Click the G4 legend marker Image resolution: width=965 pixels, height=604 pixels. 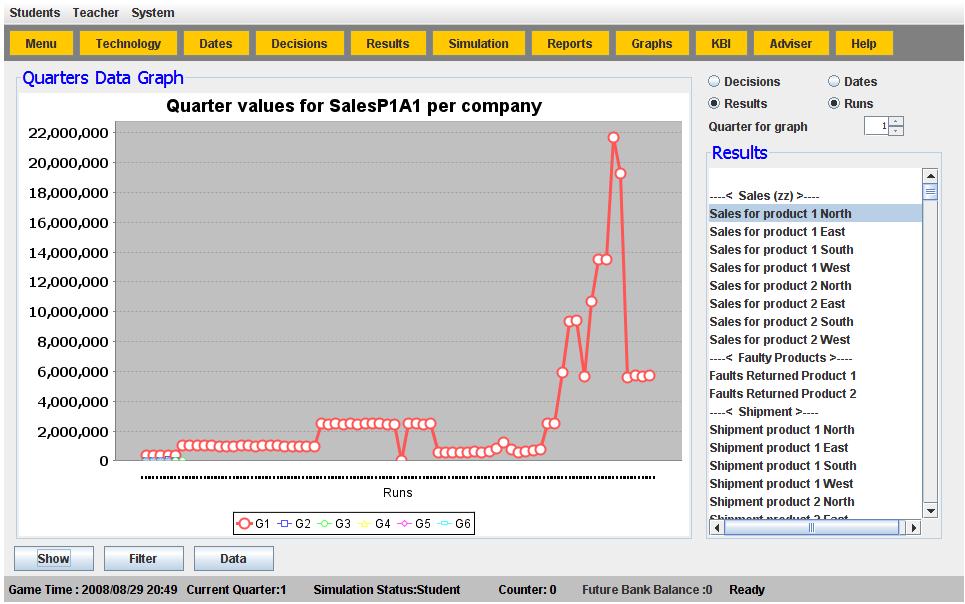click(364, 523)
